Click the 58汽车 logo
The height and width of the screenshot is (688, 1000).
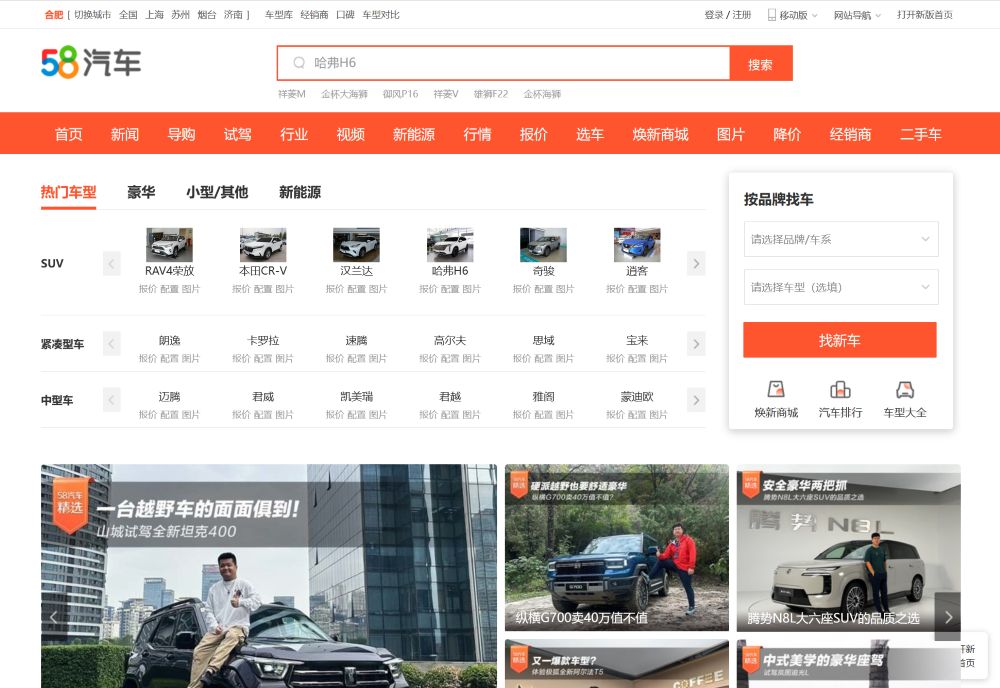(92, 62)
